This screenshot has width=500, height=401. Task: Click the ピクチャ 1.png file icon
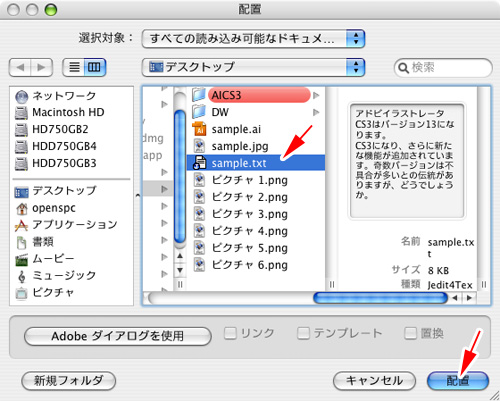pyautogui.click(x=199, y=180)
